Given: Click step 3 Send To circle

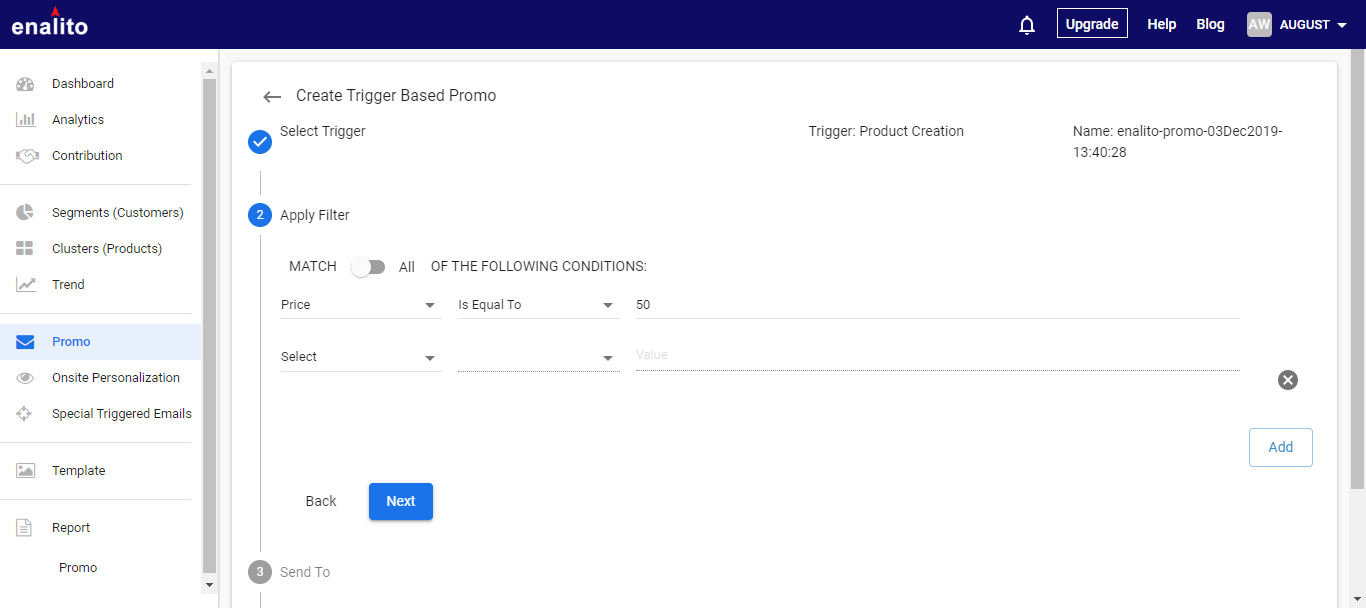Looking at the screenshot, I should (x=260, y=572).
